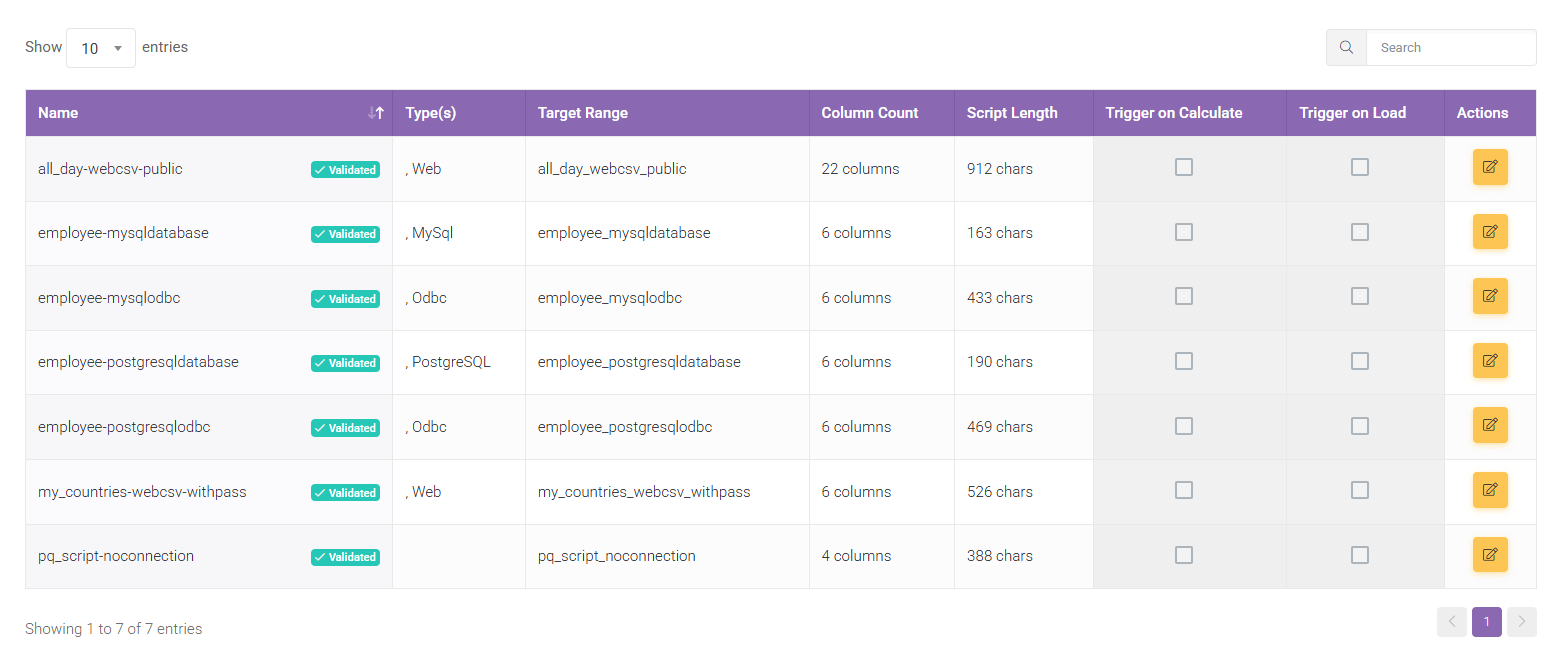The image size is (1555, 660).
Task: Edit the employee-mysqldatabase entry
Action: click(x=1490, y=231)
